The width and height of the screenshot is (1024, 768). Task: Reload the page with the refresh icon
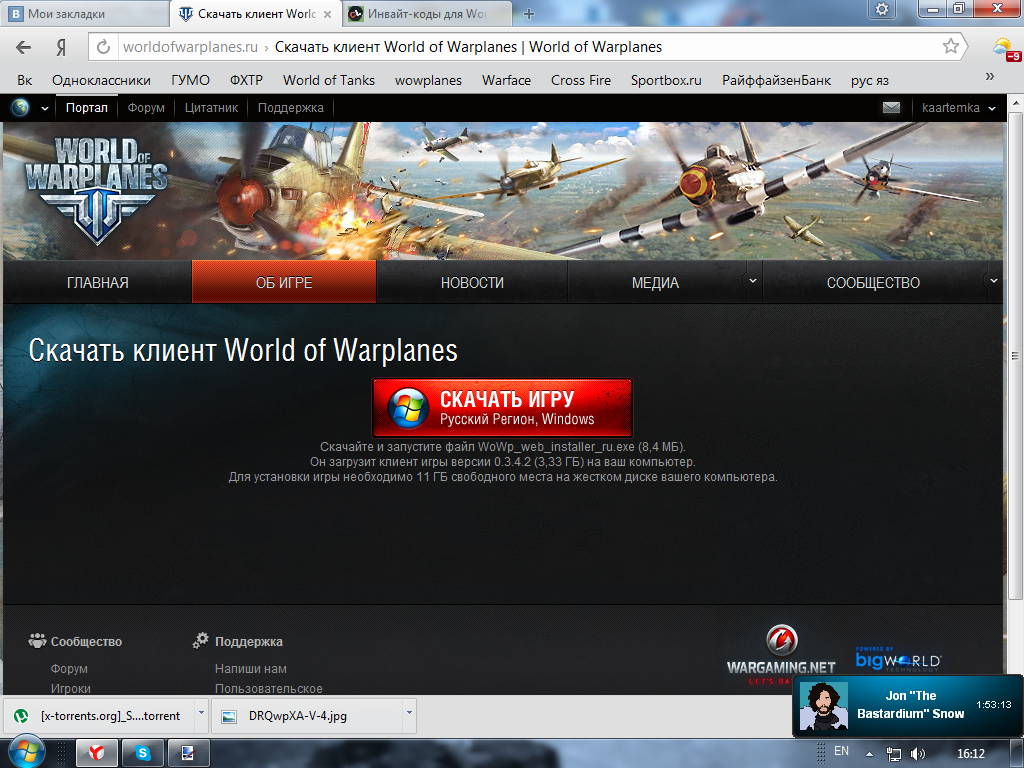tap(103, 47)
